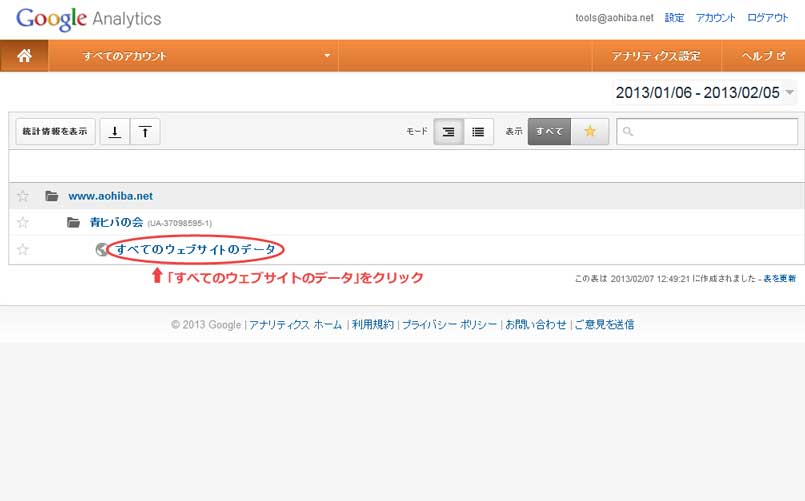Click the 表を更新 link
Screen dimensions: 805x501
[x=779, y=278]
